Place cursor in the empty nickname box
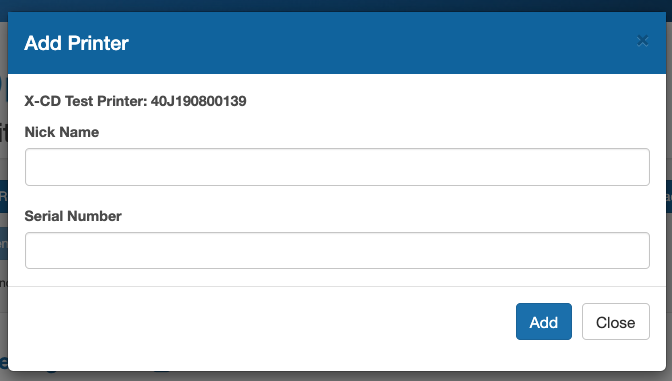 click(337, 167)
